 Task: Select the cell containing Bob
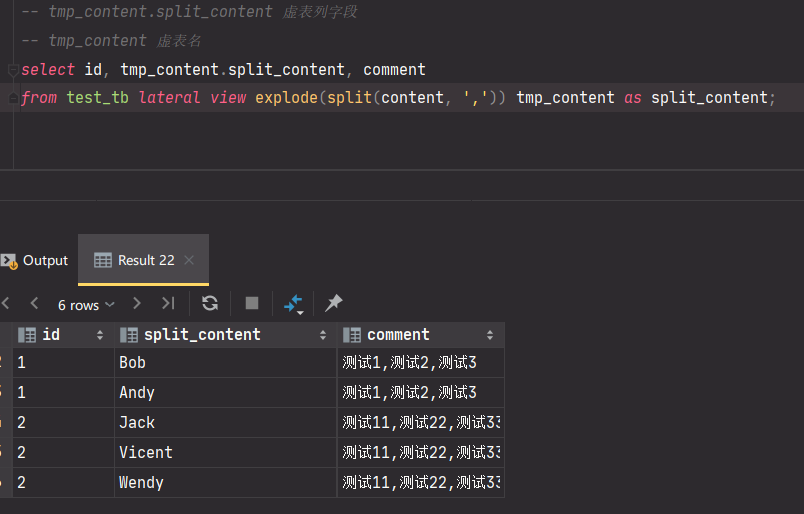(132, 362)
